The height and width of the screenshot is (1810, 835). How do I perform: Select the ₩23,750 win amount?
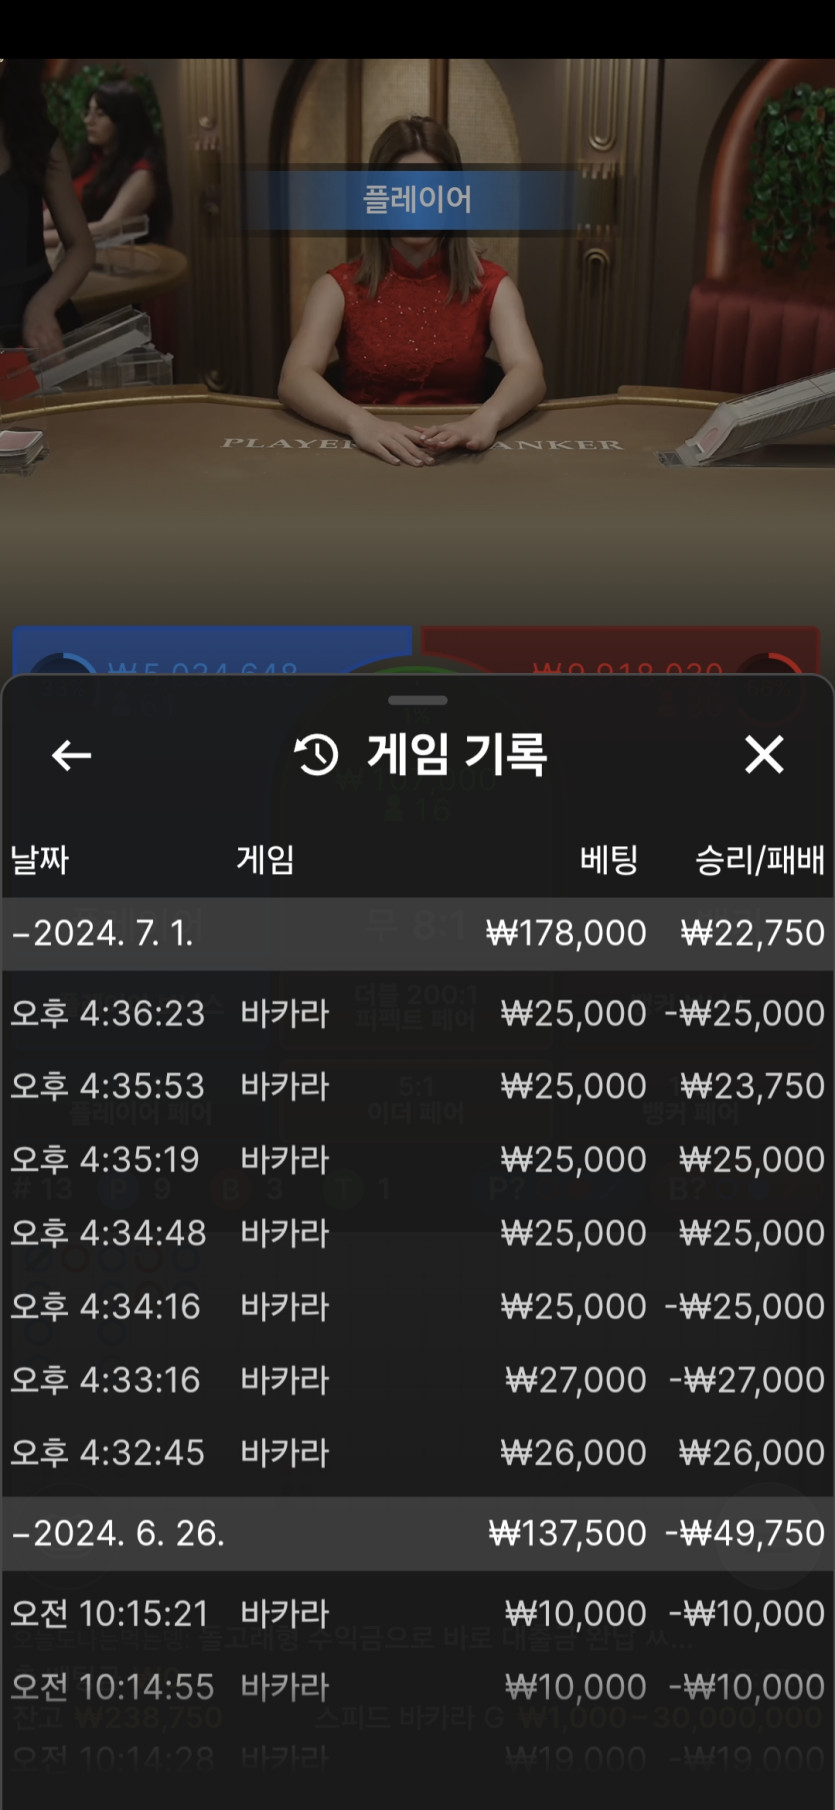pyautogui.click(x=752, y=1086)
